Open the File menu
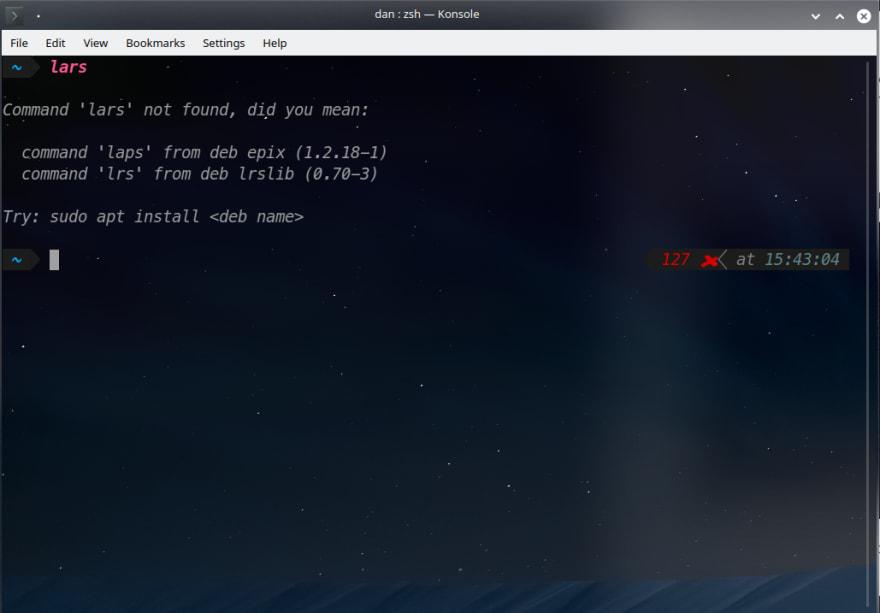 point(18,43)
